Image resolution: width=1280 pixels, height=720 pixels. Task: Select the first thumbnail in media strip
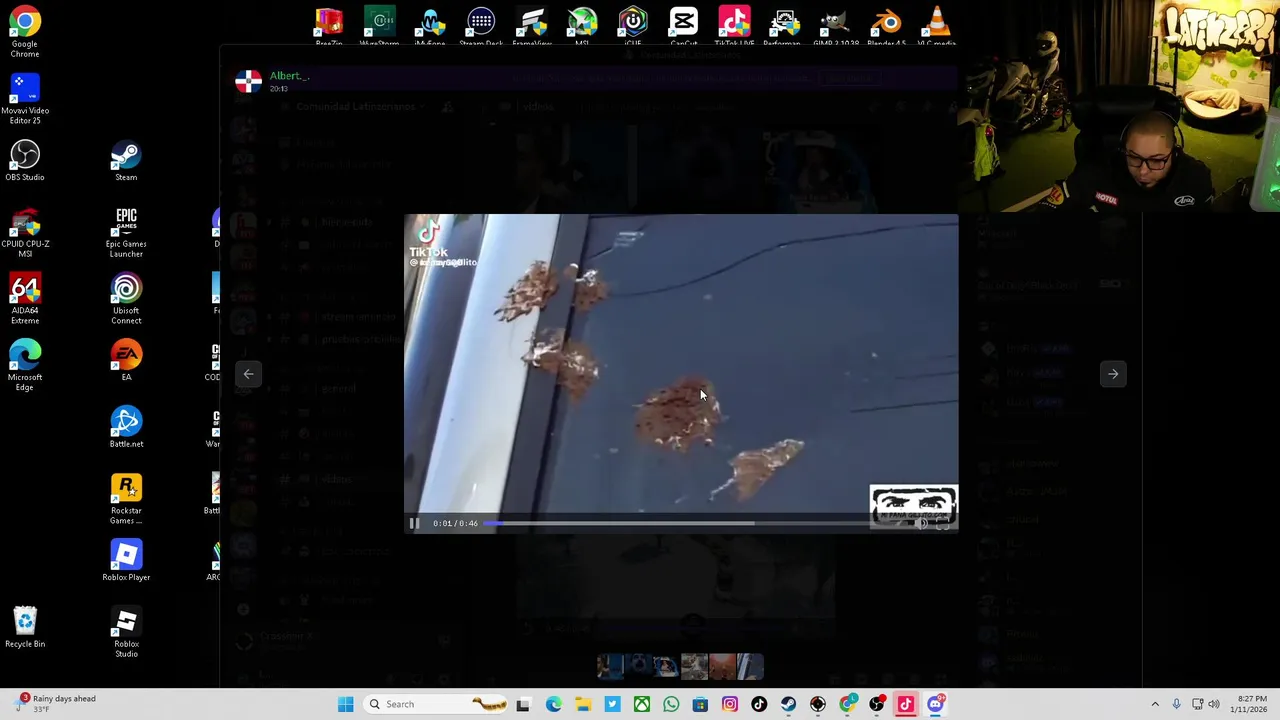point(610,666)
